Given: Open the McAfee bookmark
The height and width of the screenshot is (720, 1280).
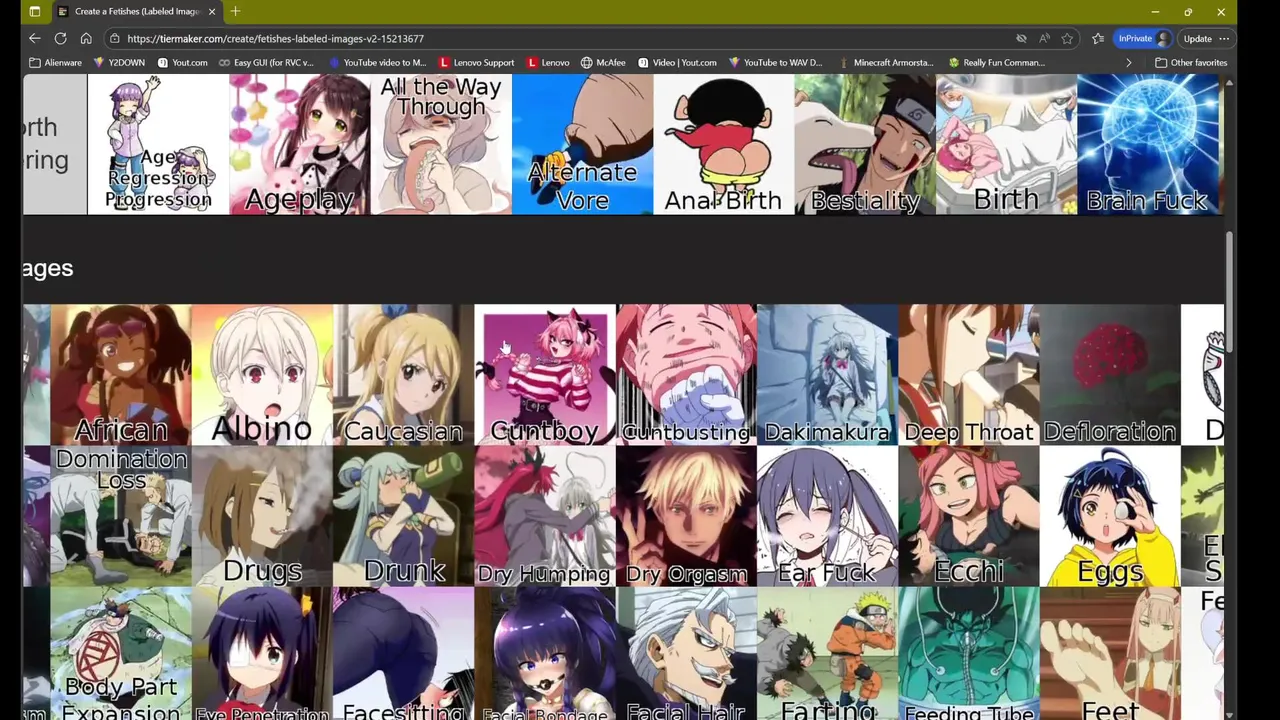Looking at the screenshot, I should click(x=603, y=62).
